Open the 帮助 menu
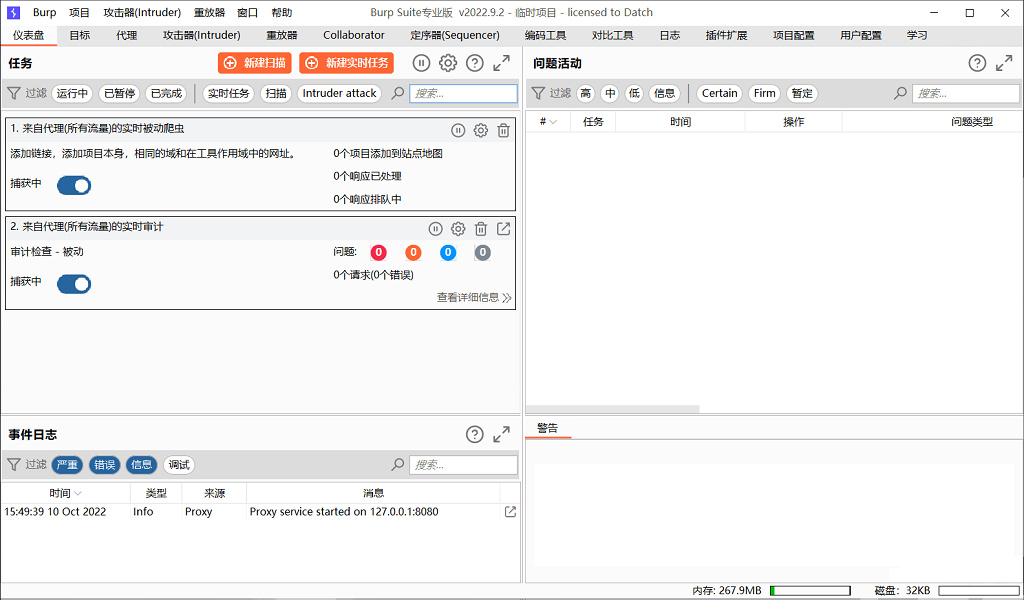Image resolution: width=1024 pixels, height=600 pixels. pos(282,12)
